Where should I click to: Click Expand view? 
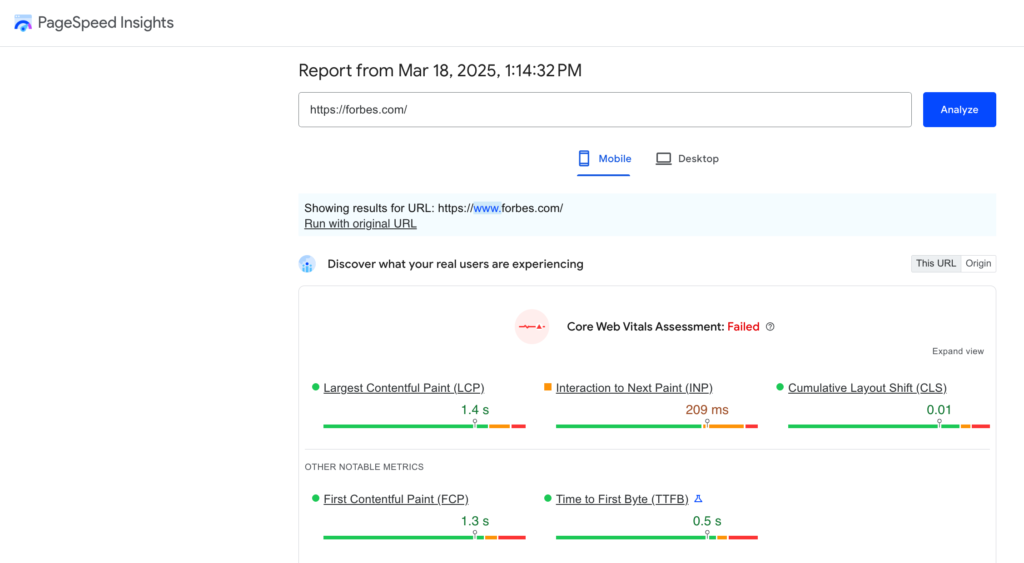[x=957, y=351]
